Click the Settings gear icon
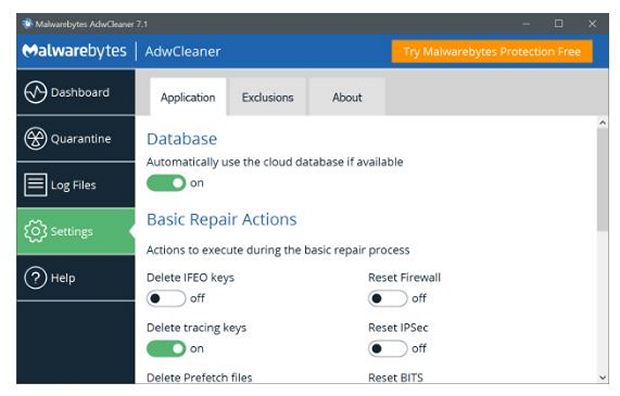 pos(35,231)
